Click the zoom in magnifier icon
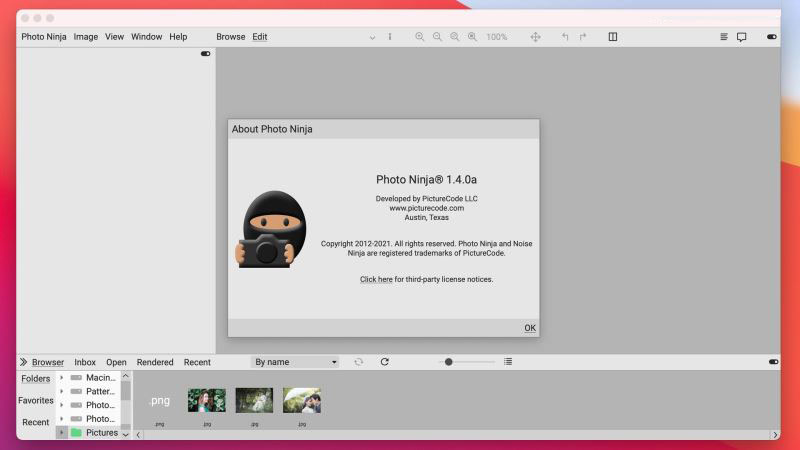 [419, 37]
